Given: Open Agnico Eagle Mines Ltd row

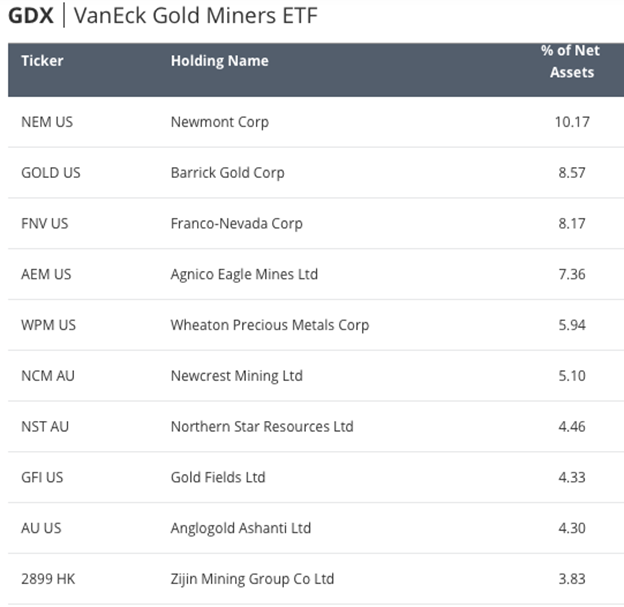Looking at the screenshot, I should coord(246,275).
